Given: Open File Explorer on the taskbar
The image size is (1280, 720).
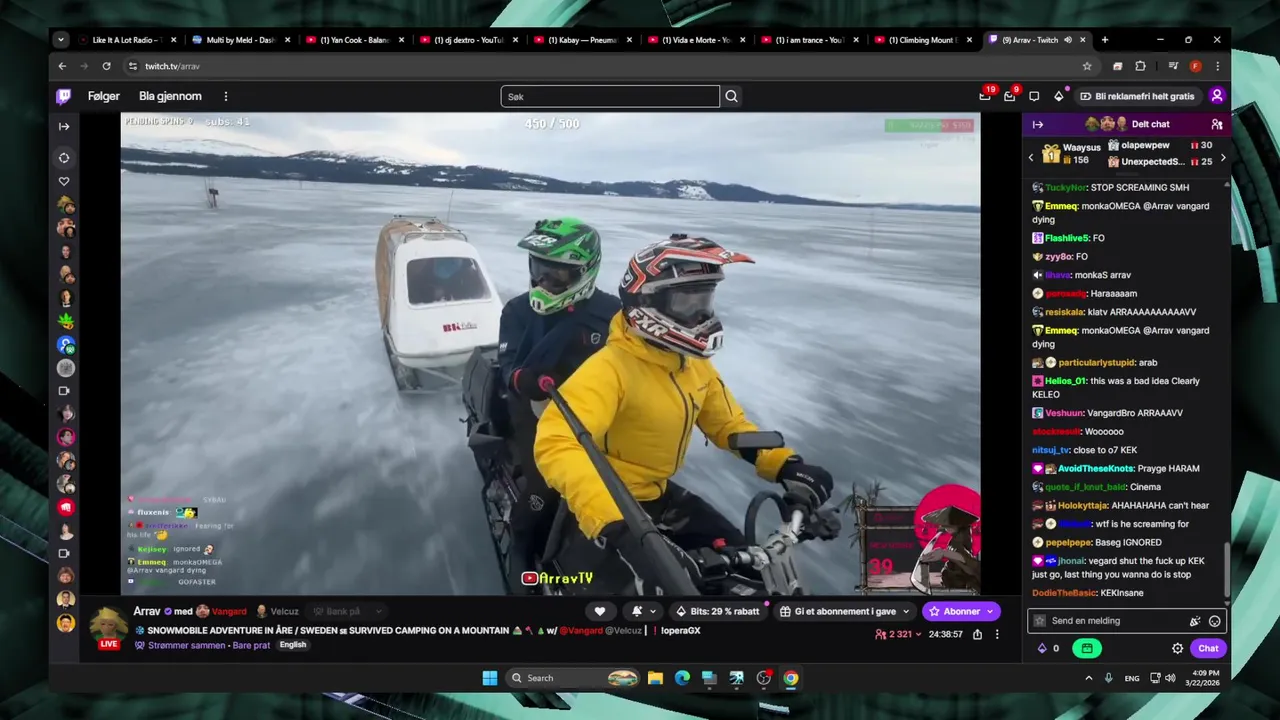Looking at the screenshot, I should (655, 678).
